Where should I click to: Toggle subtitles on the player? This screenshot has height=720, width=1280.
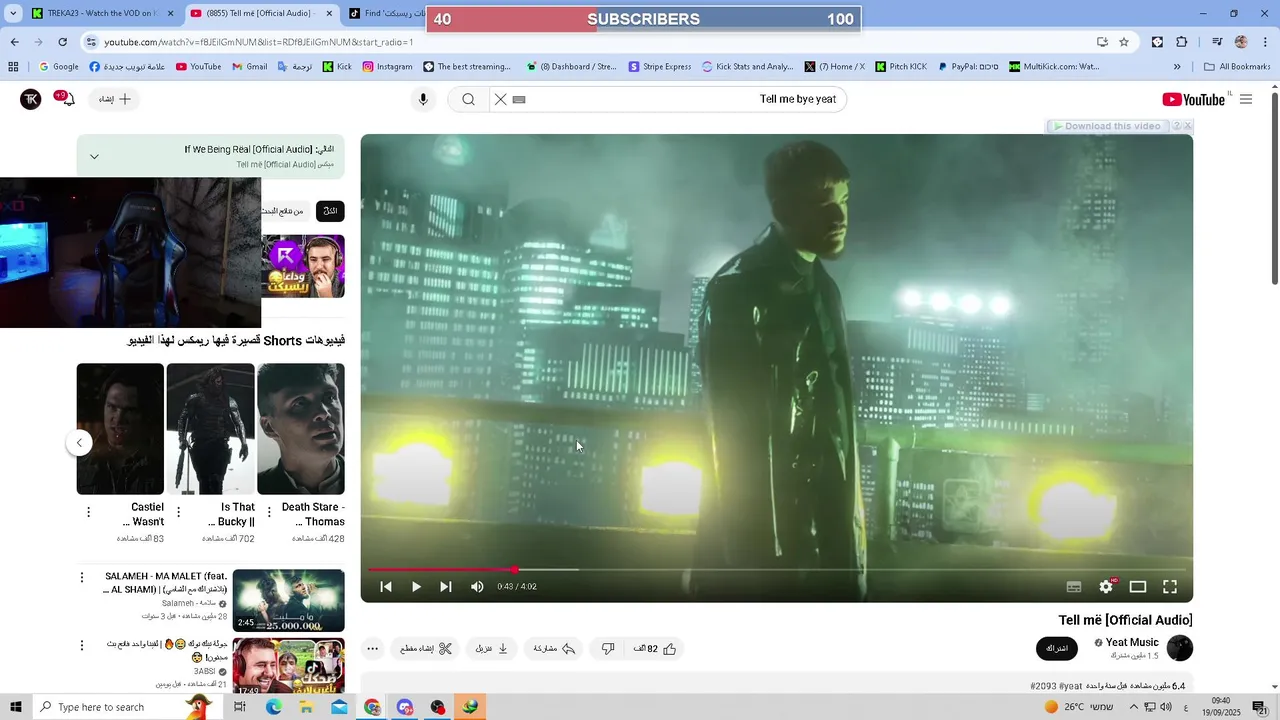[x=1074, y=587]
